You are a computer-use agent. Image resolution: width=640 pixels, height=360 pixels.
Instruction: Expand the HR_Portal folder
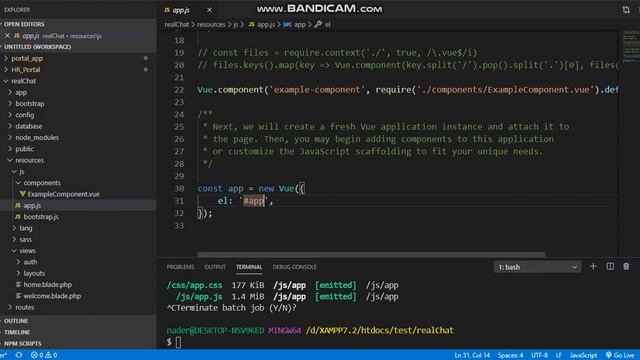25,70
